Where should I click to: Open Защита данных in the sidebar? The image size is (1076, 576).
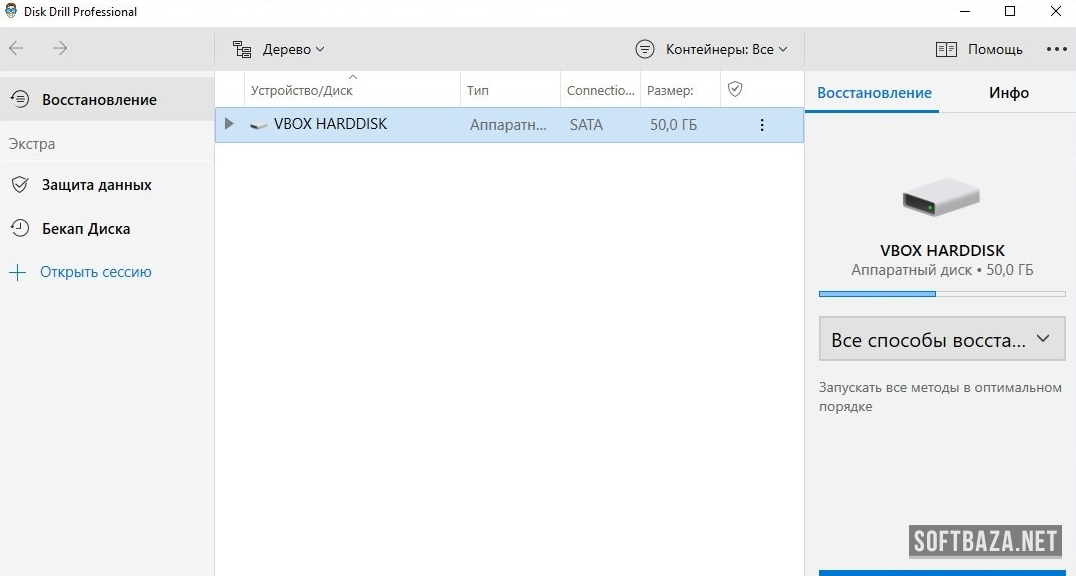(x=96, y=185)
